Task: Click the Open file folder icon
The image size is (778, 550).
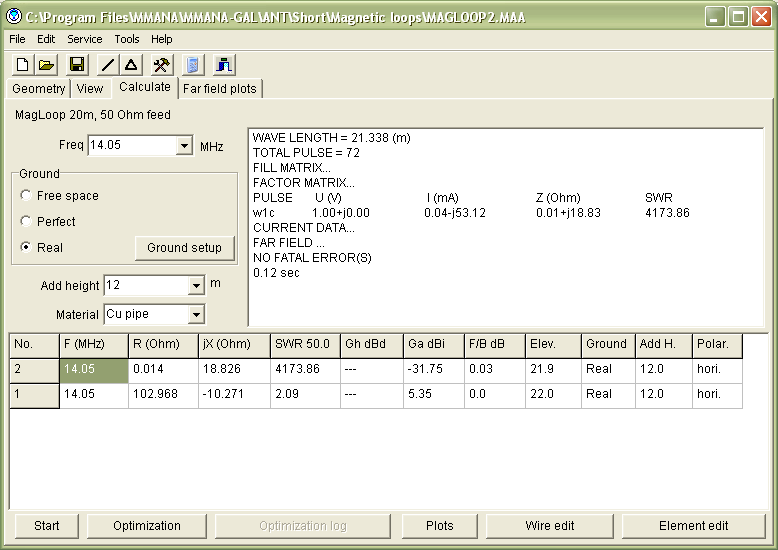Action: 46,65
